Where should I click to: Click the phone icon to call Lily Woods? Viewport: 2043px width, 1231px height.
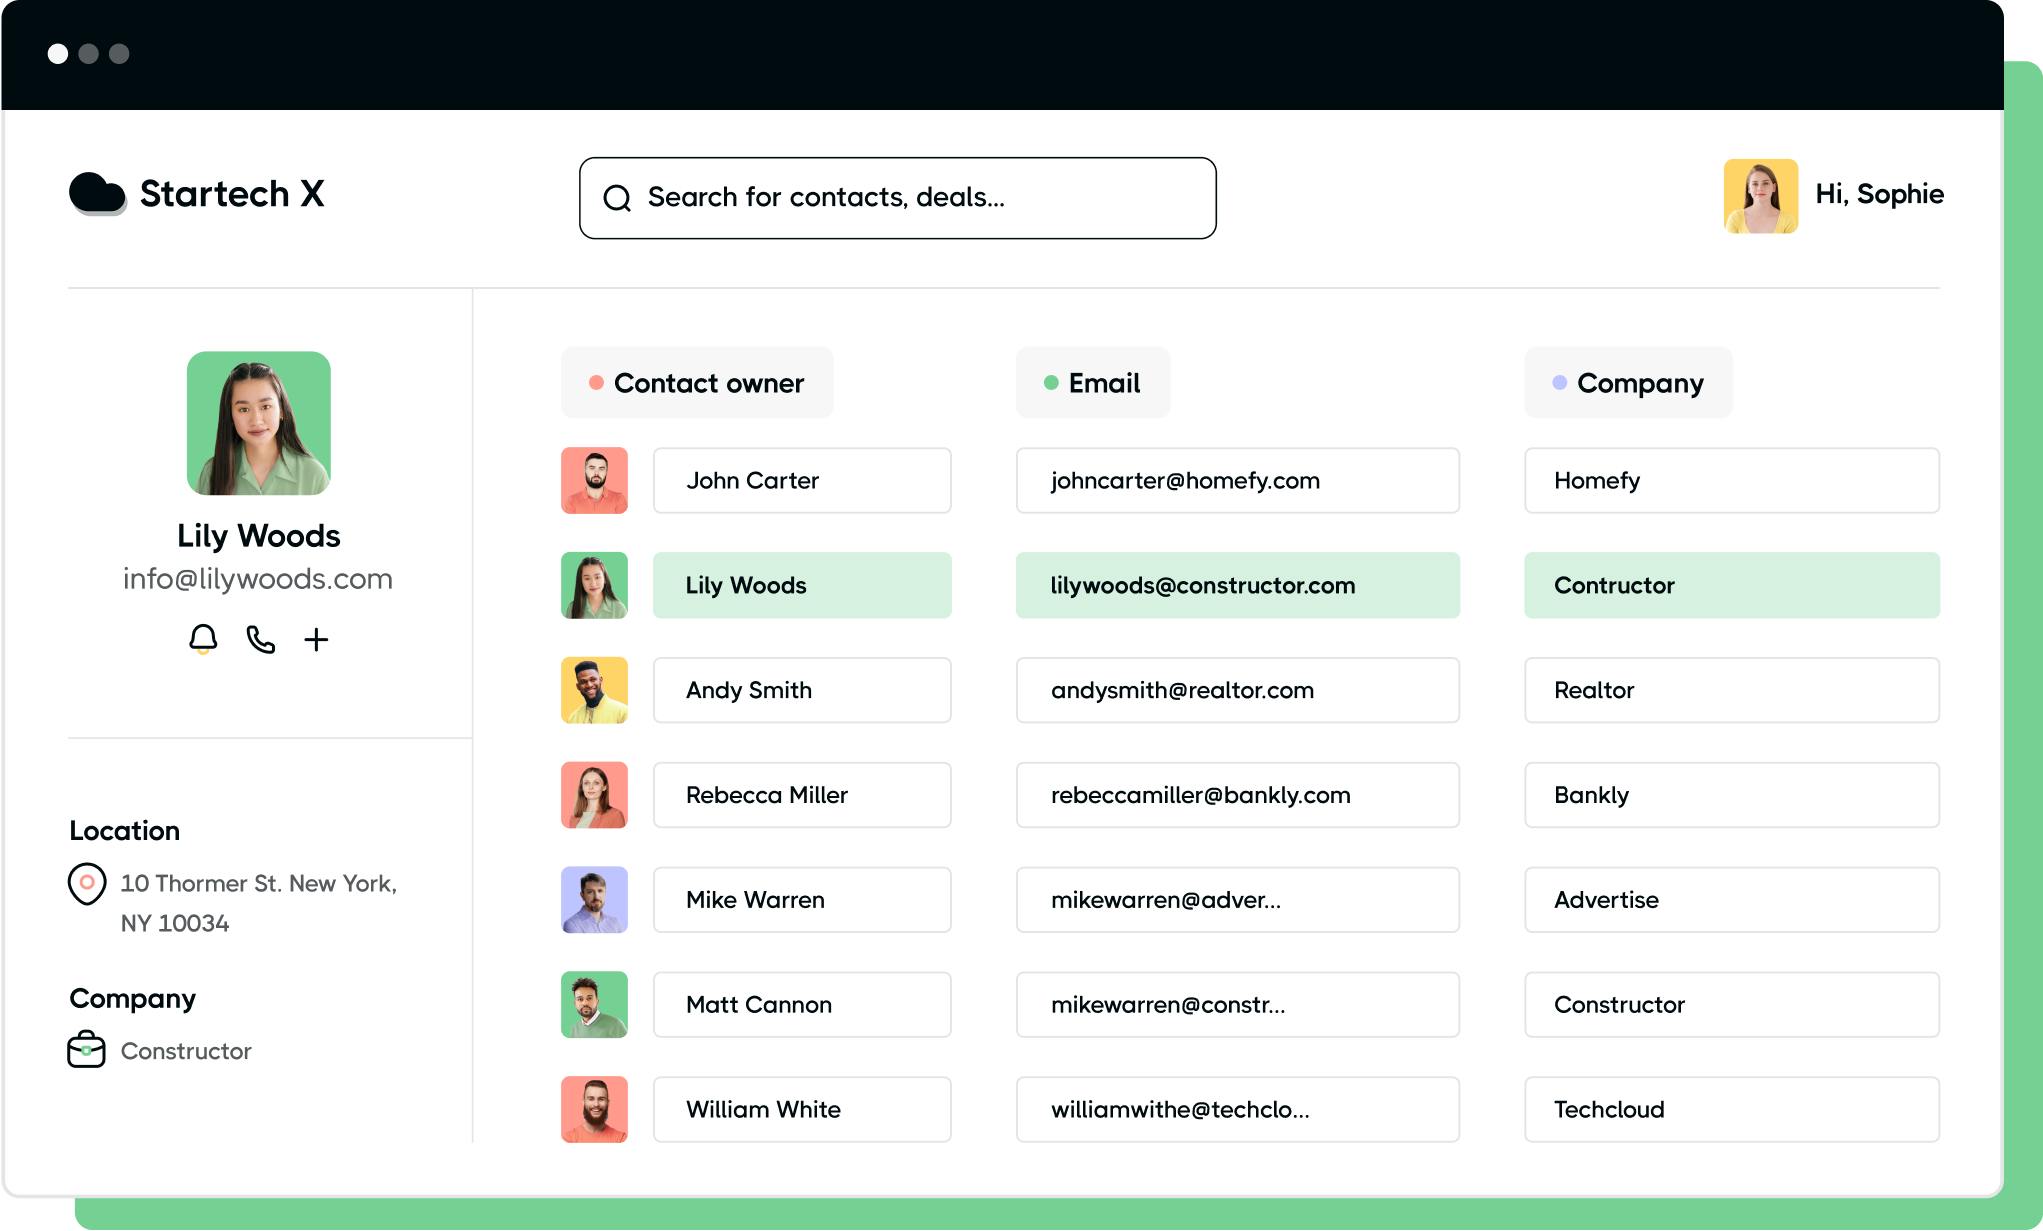259,639
